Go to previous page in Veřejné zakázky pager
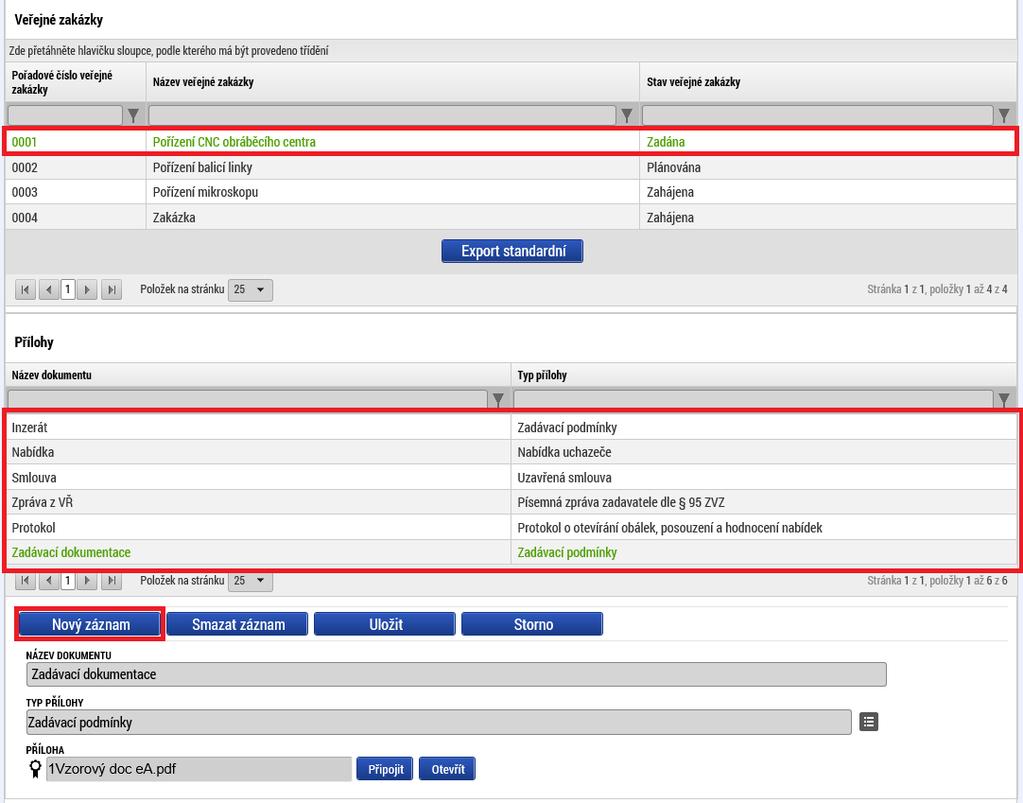Screen dimensions: 1023x803 (48, 289)
